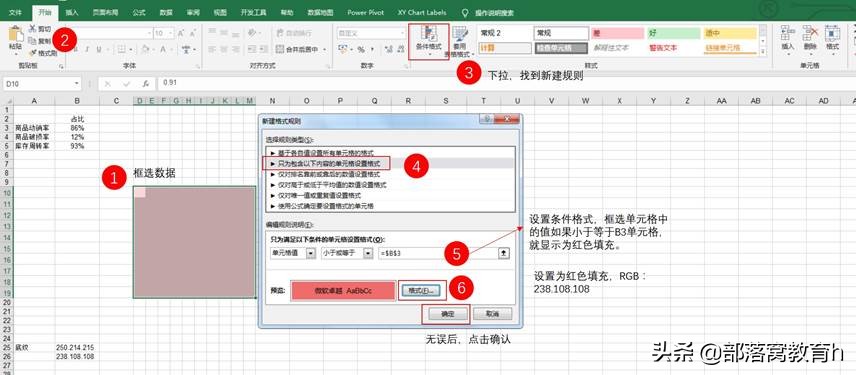The image size is (856, 375).
Task: Click the Cut (剪切) scissors icon
Action: 32,29
